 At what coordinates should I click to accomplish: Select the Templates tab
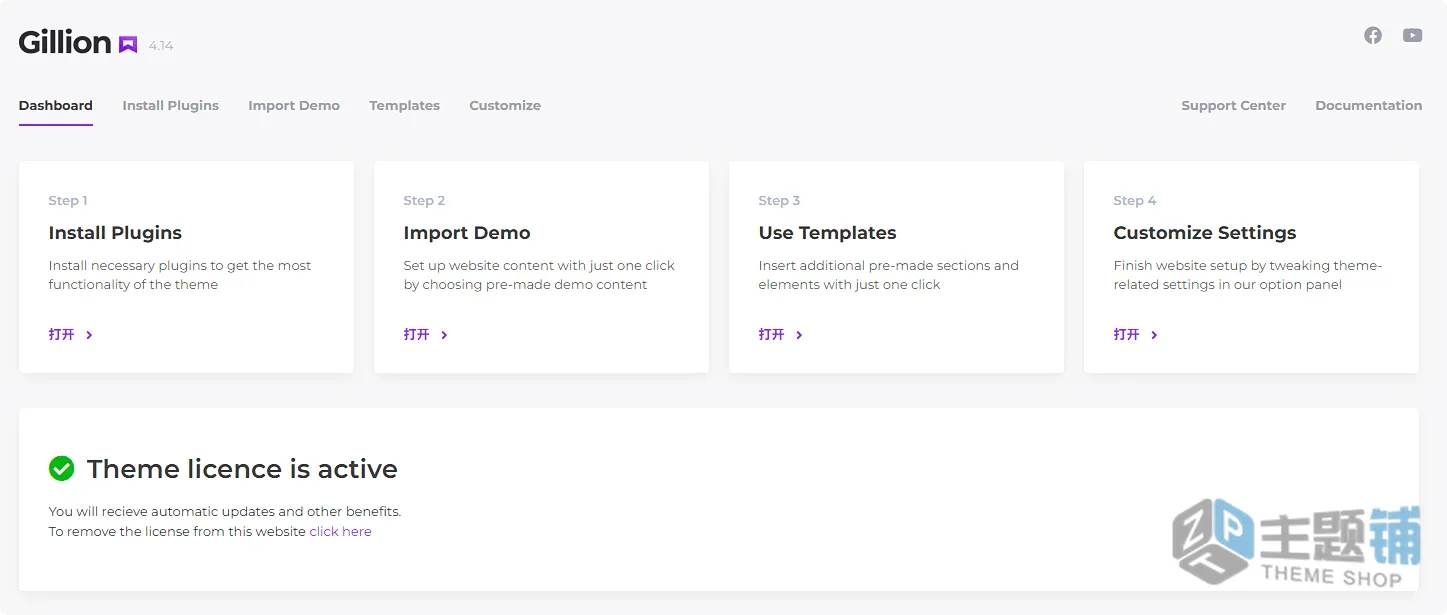[404, 105]
